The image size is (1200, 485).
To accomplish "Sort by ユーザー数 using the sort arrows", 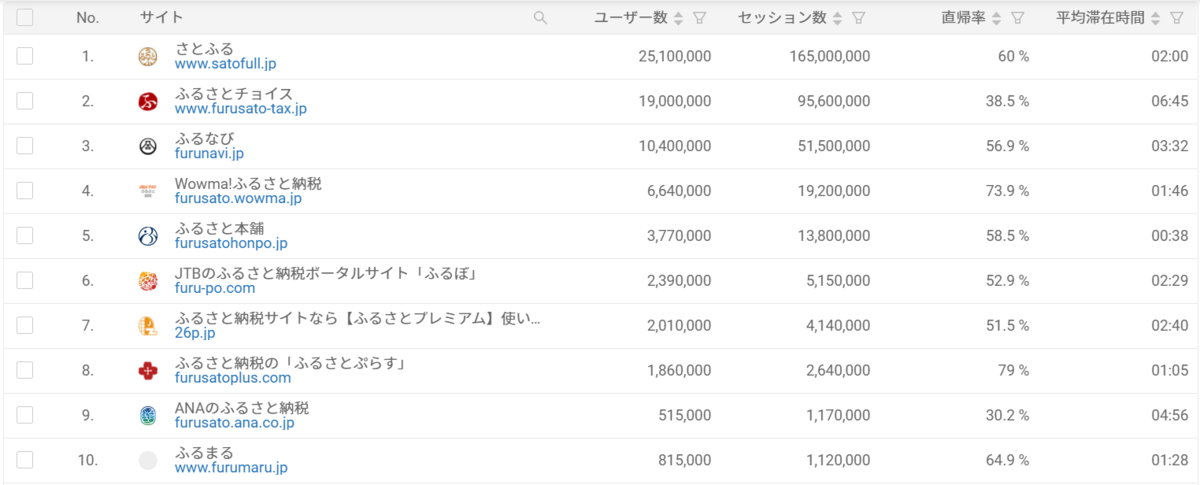I will click(679, 18).
